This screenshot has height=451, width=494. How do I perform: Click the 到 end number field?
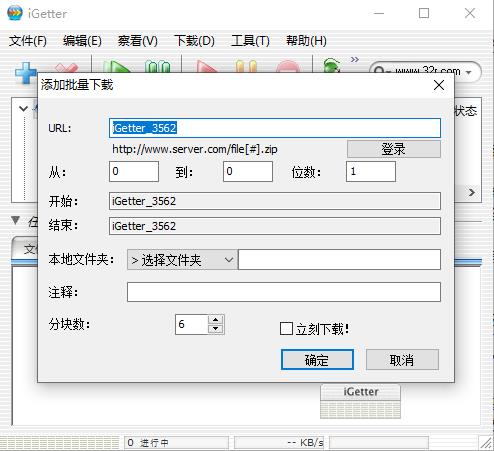pos(248,171)
